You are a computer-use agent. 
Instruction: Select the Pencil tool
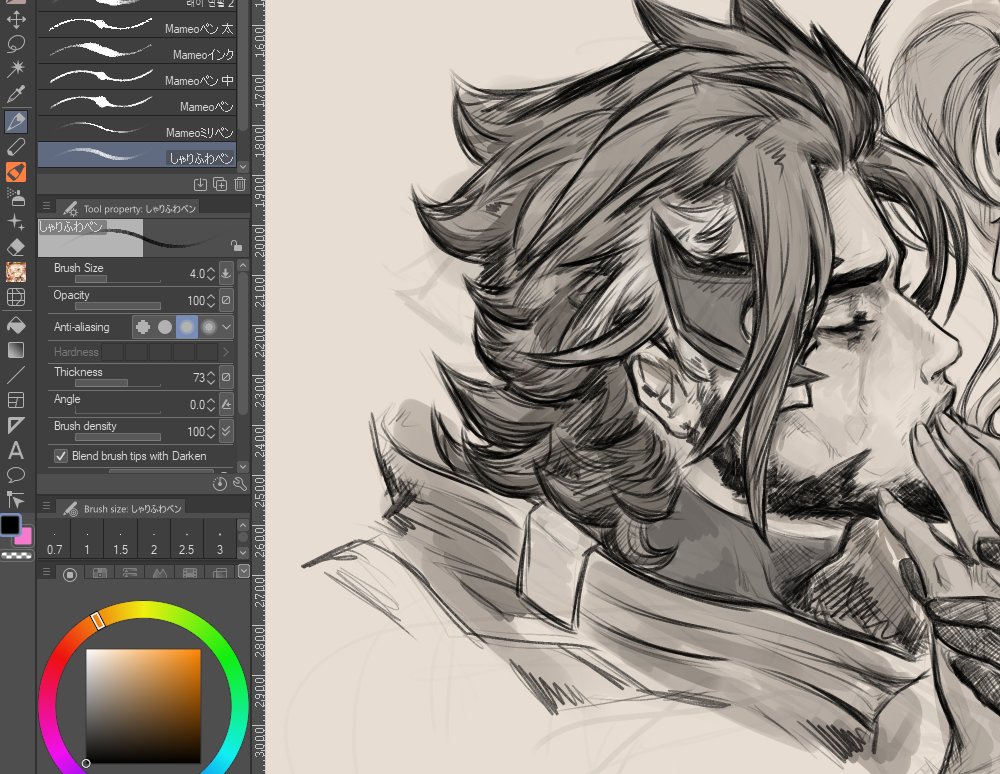[x=16, y=147]
